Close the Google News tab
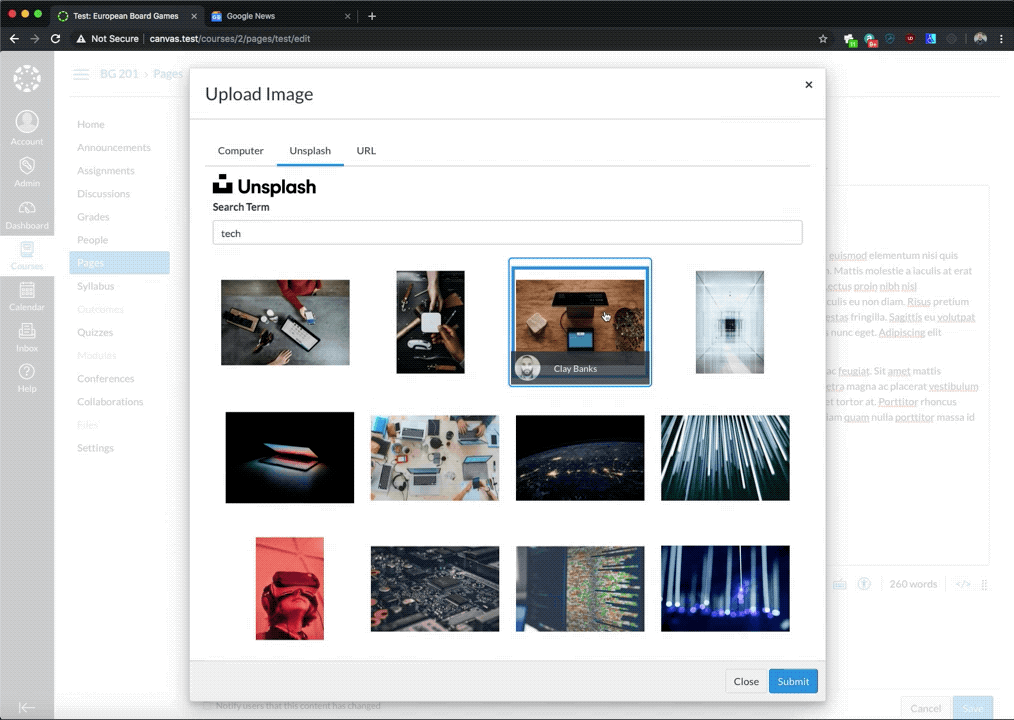 click(347, 16)
